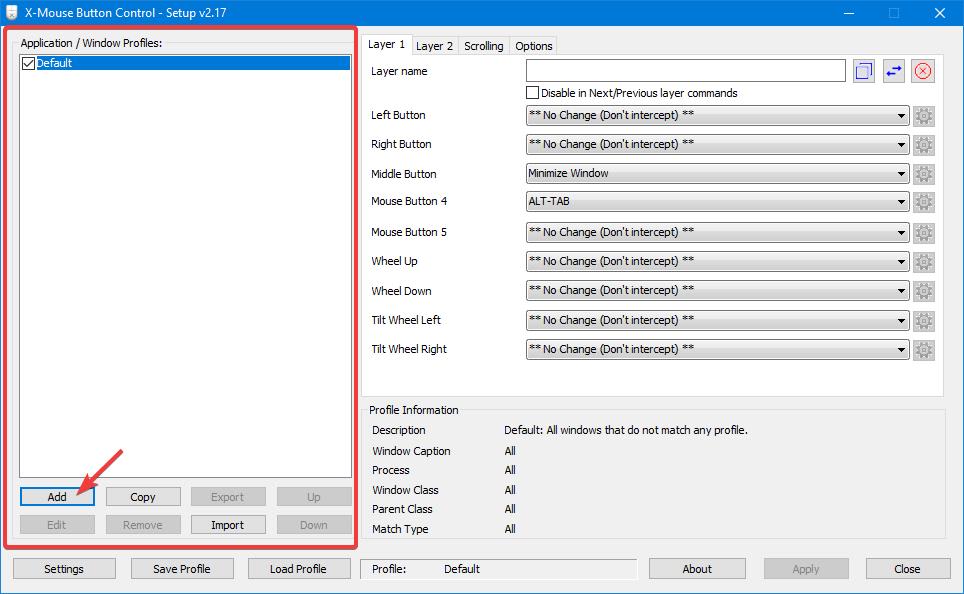This screenshot has width=964, height=594.
Task: Uncheck the Default profile checkbox
Action: pyautogui.click(x=28, y=63)
